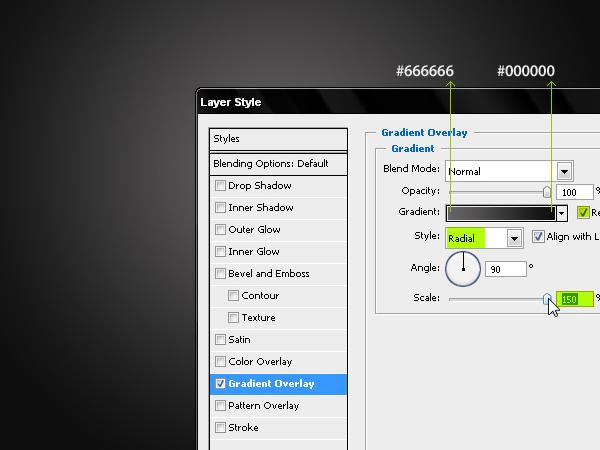This screenshot has width=600, height=450.
Task: Enable the Outer Glow checkbox
Action: point(220,230)
